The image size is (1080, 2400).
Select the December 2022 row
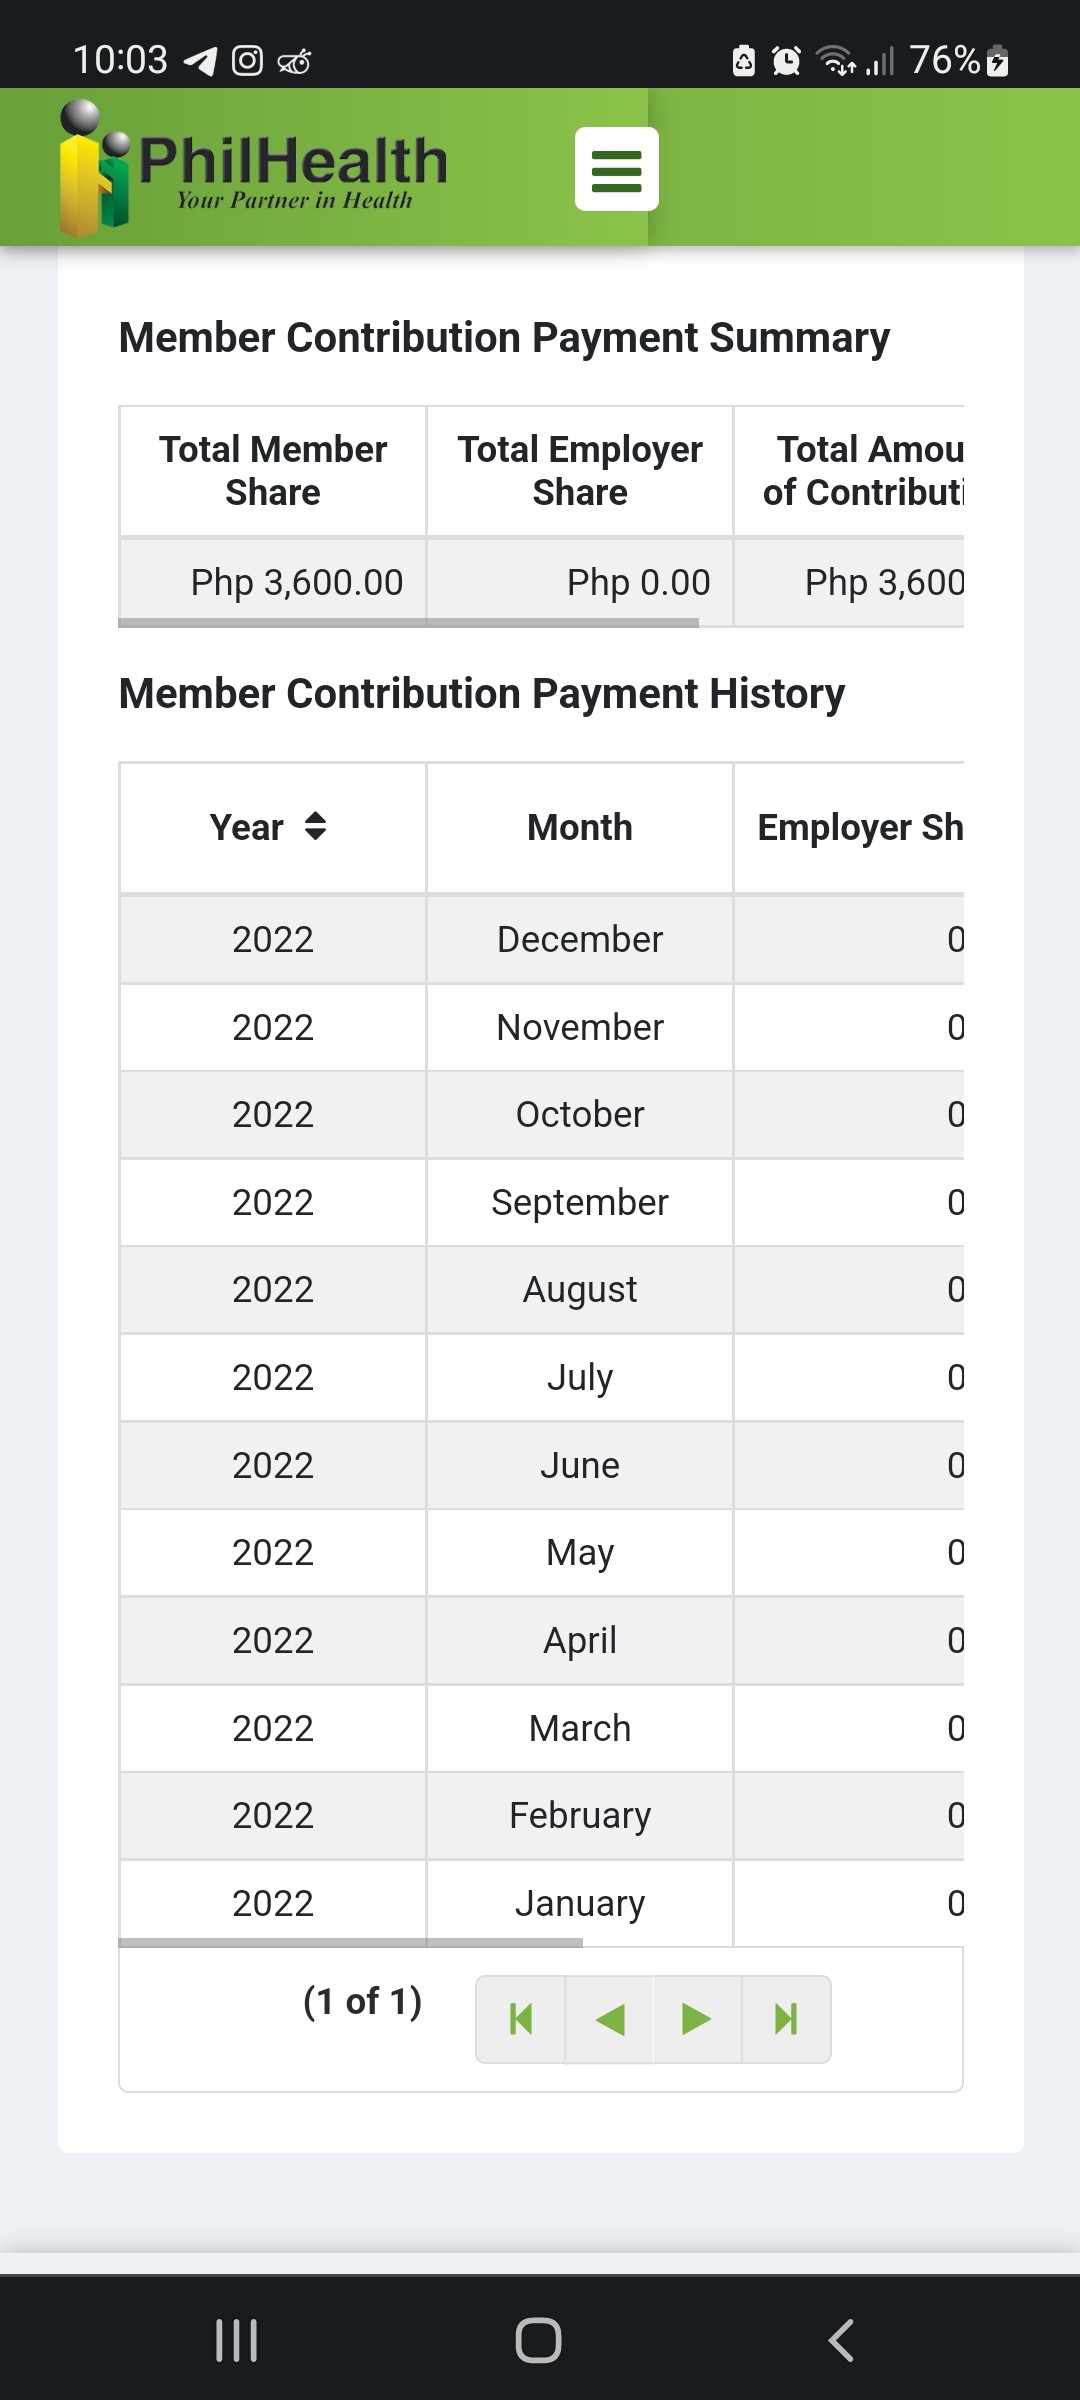coord(541,940)
